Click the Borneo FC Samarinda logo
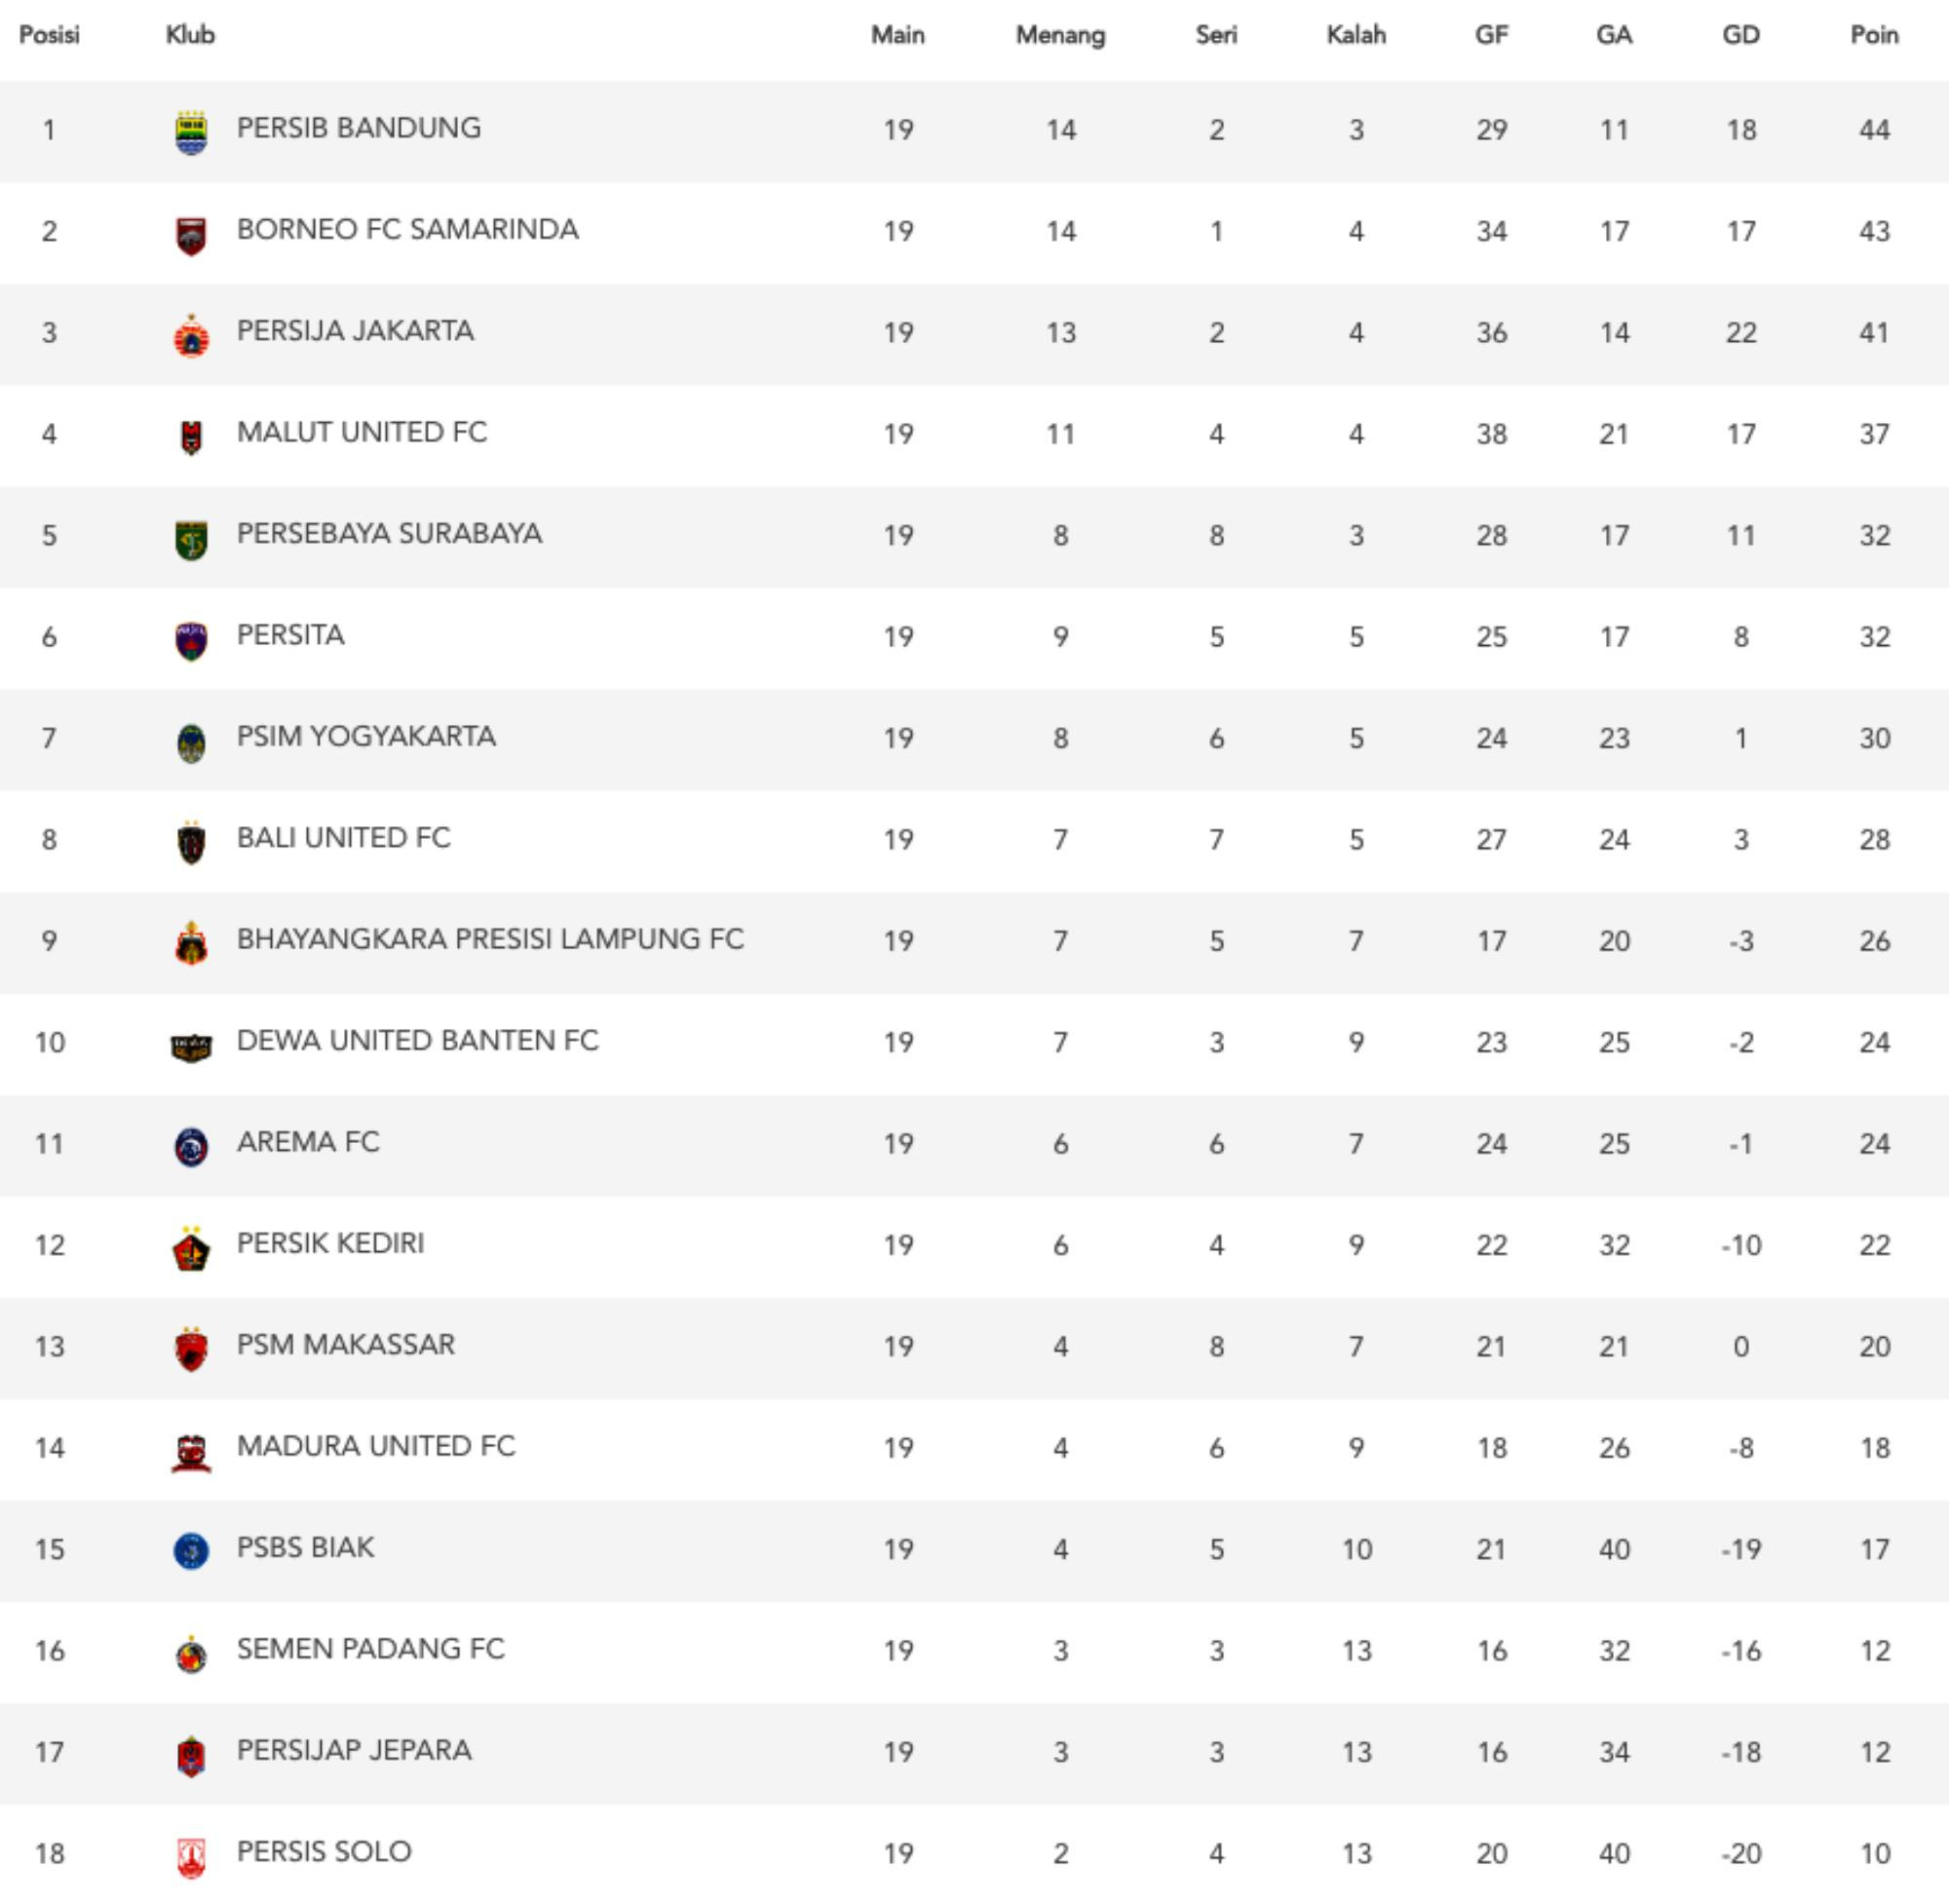1949x1904 pixels. pos(191,236)
